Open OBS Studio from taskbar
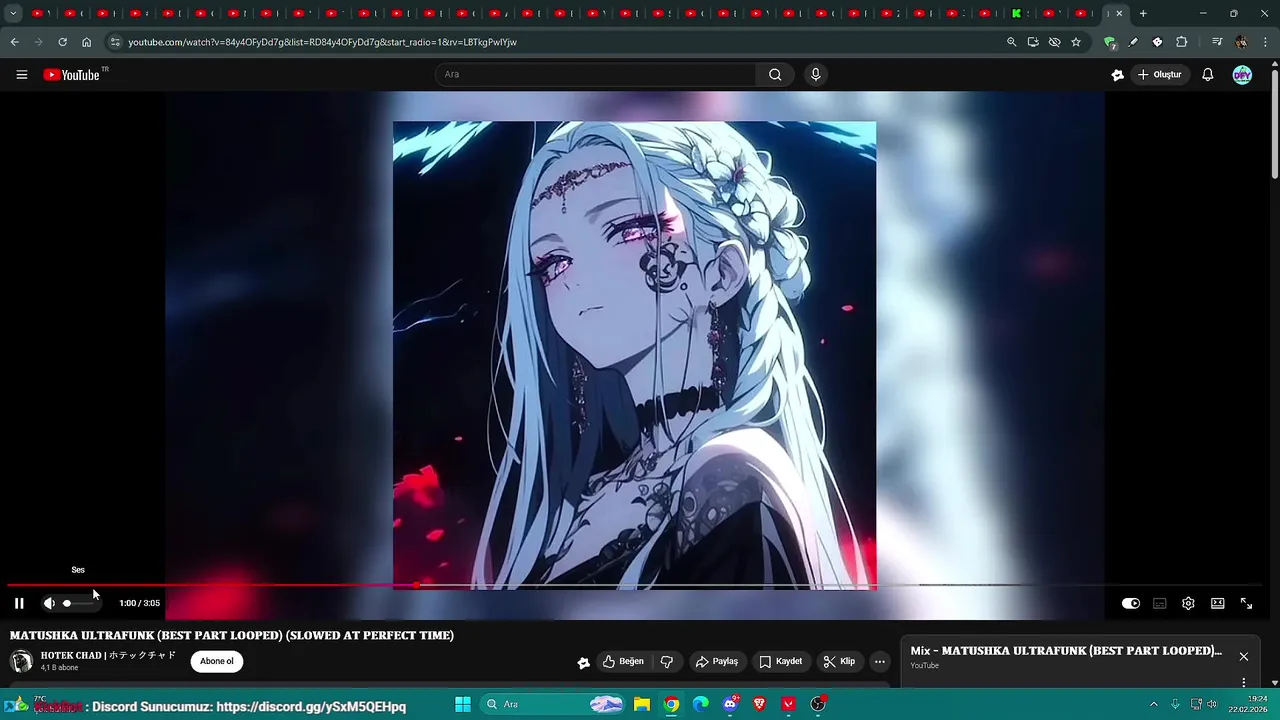Viewport: 1280px width, 720px height. pos(818,704)
